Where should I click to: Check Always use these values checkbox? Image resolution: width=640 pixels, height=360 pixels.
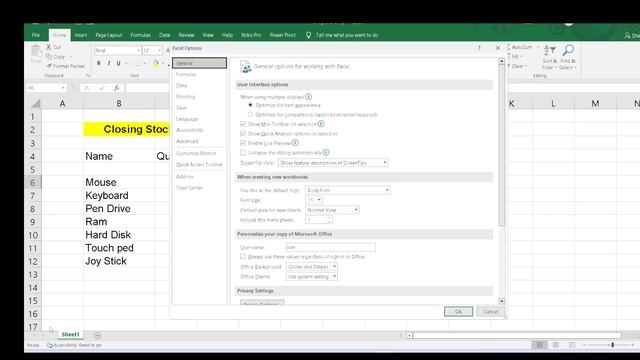[x=243, y=256]
